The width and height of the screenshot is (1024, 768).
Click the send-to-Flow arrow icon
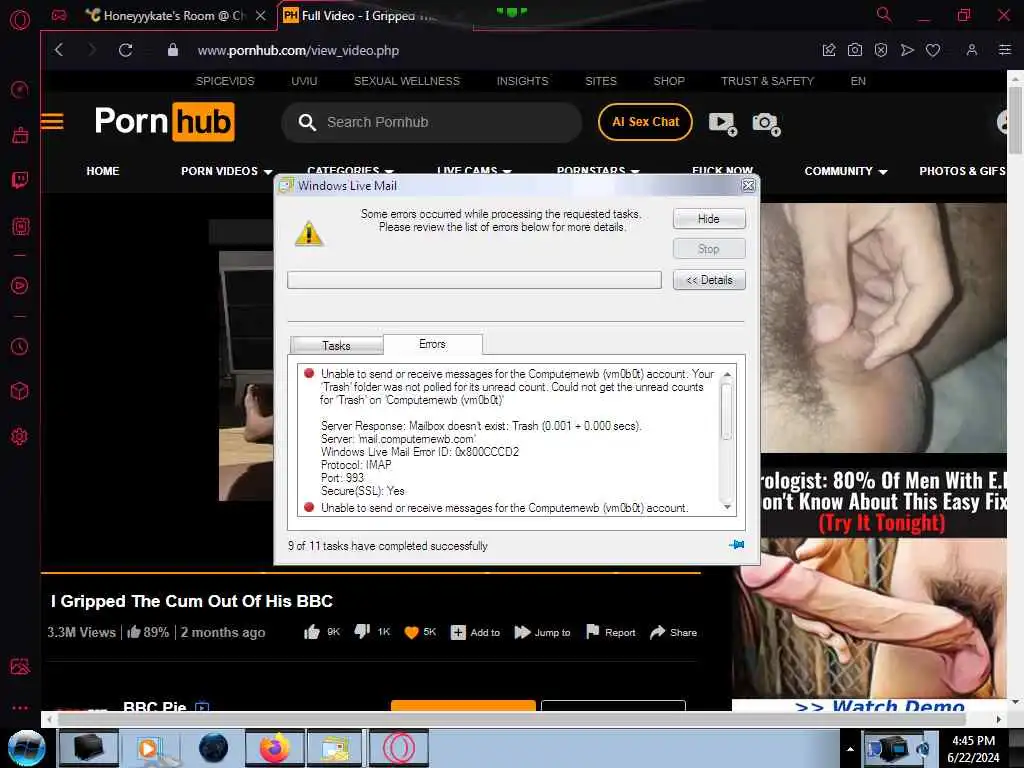tap(907, 50)
